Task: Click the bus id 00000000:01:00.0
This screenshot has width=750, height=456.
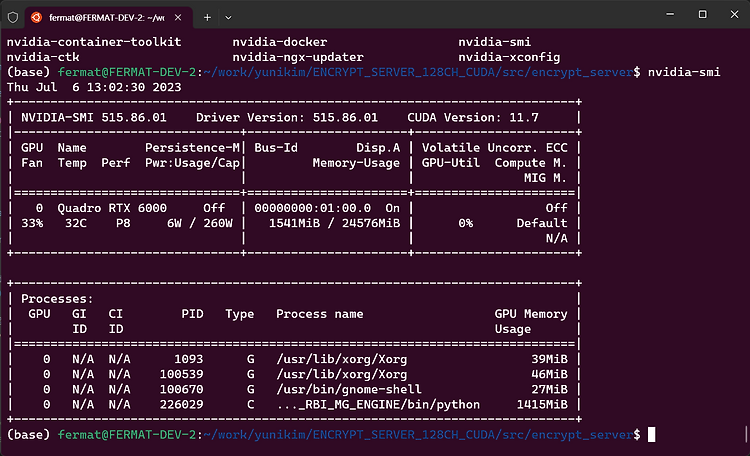Action: point(312,208)
